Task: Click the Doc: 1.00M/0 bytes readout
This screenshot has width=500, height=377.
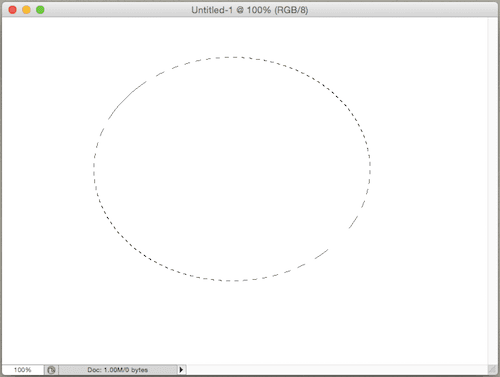Action: click(x=118, y=370)
